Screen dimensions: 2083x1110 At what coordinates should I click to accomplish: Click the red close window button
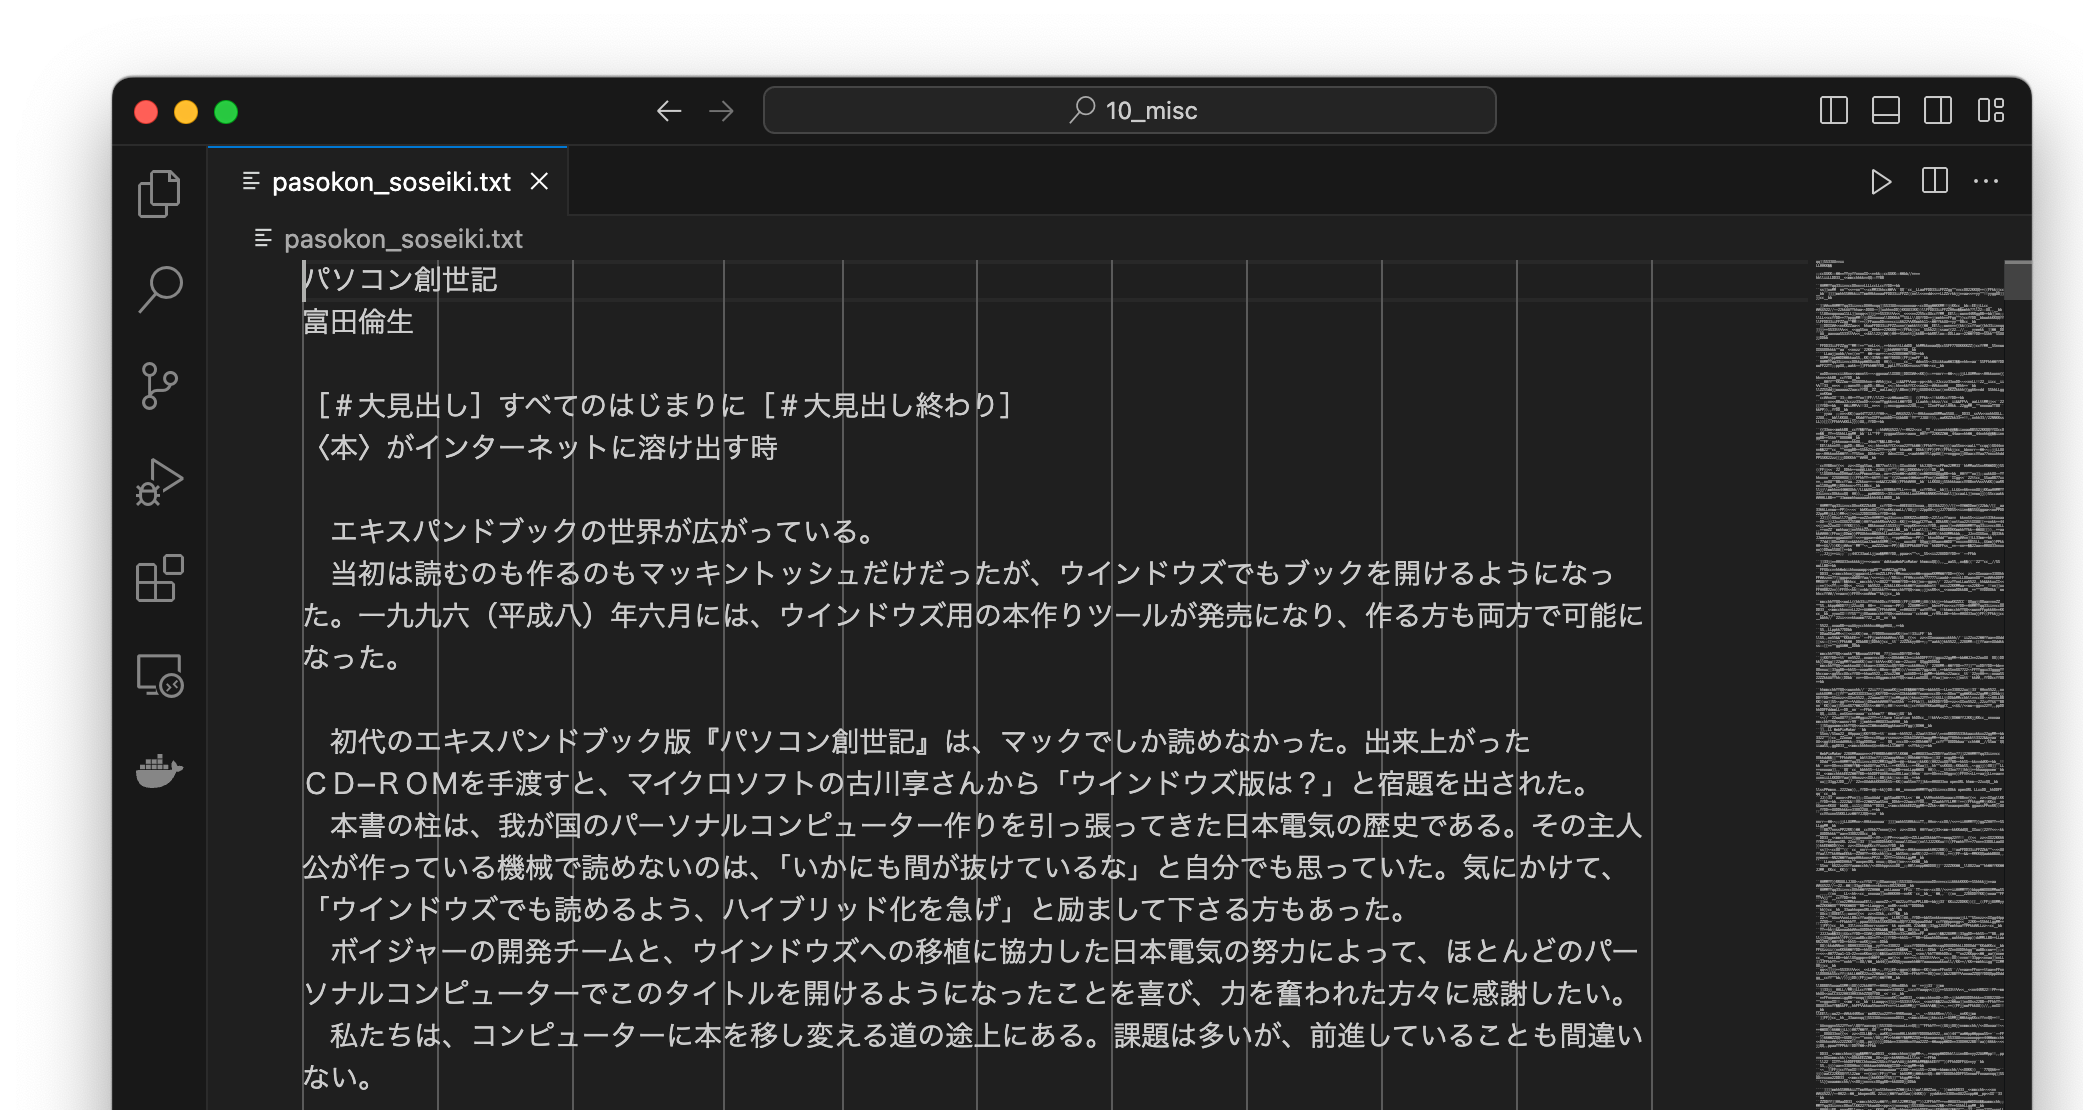coord(146,111)
